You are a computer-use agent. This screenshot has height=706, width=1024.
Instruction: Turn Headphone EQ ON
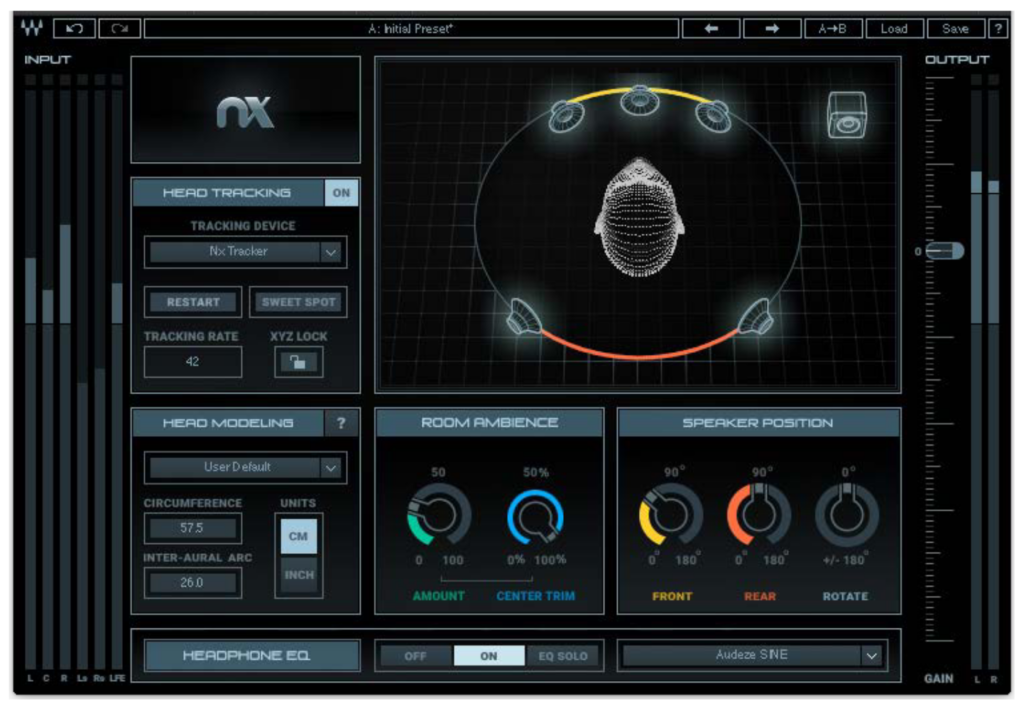(488, 656)
